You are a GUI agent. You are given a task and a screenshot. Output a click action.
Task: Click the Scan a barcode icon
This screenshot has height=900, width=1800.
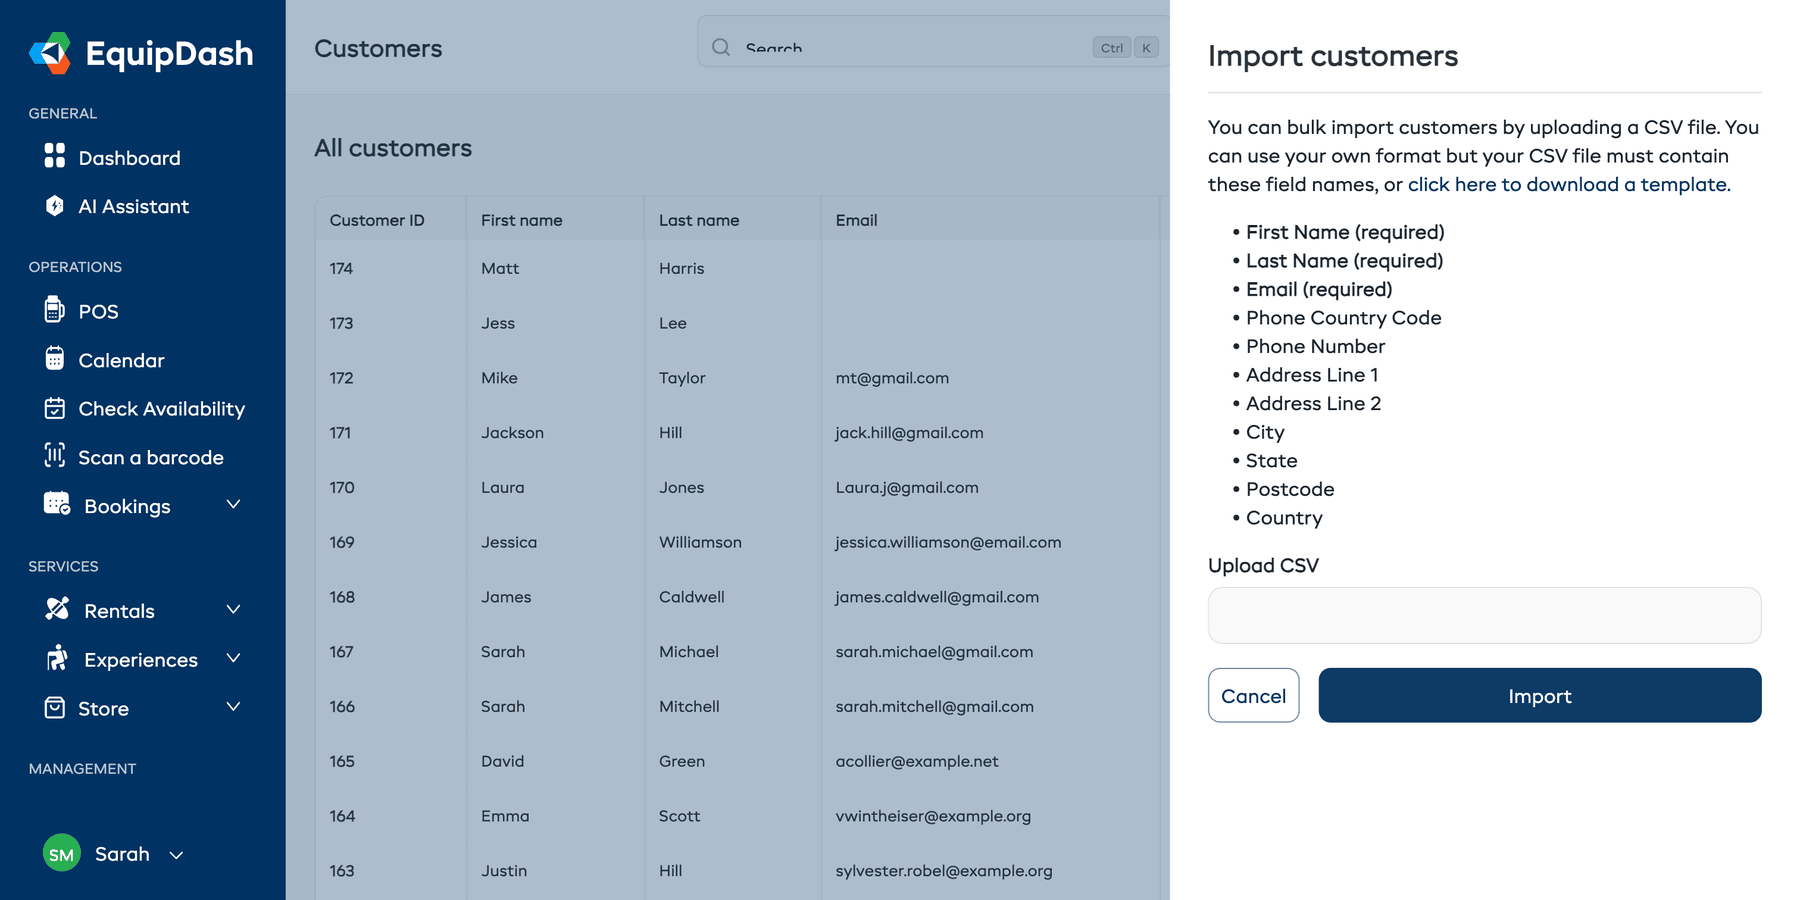tap(55, 457)
